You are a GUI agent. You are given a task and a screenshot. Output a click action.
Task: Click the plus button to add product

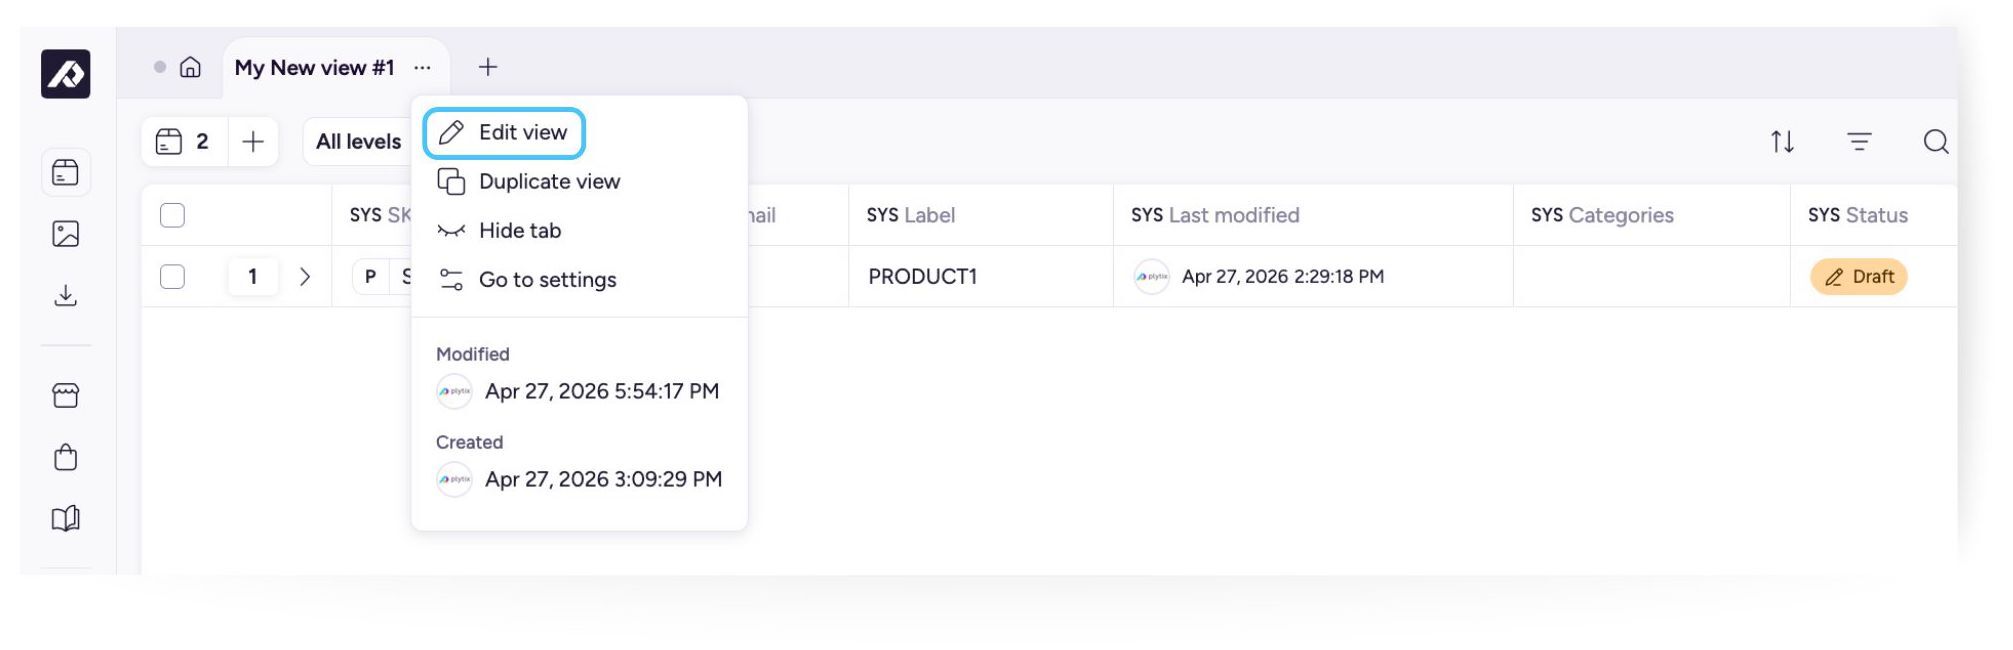click(x=253, y=142)
